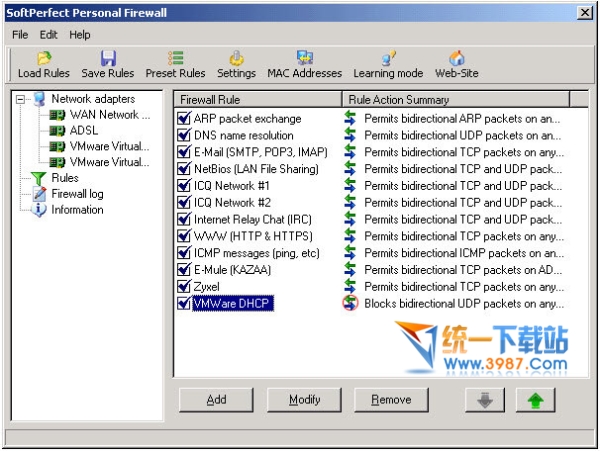600x452 pixels.
Task: Click 'Blocks bidirectional UDP packets' summary text
Action: point(464,304)
